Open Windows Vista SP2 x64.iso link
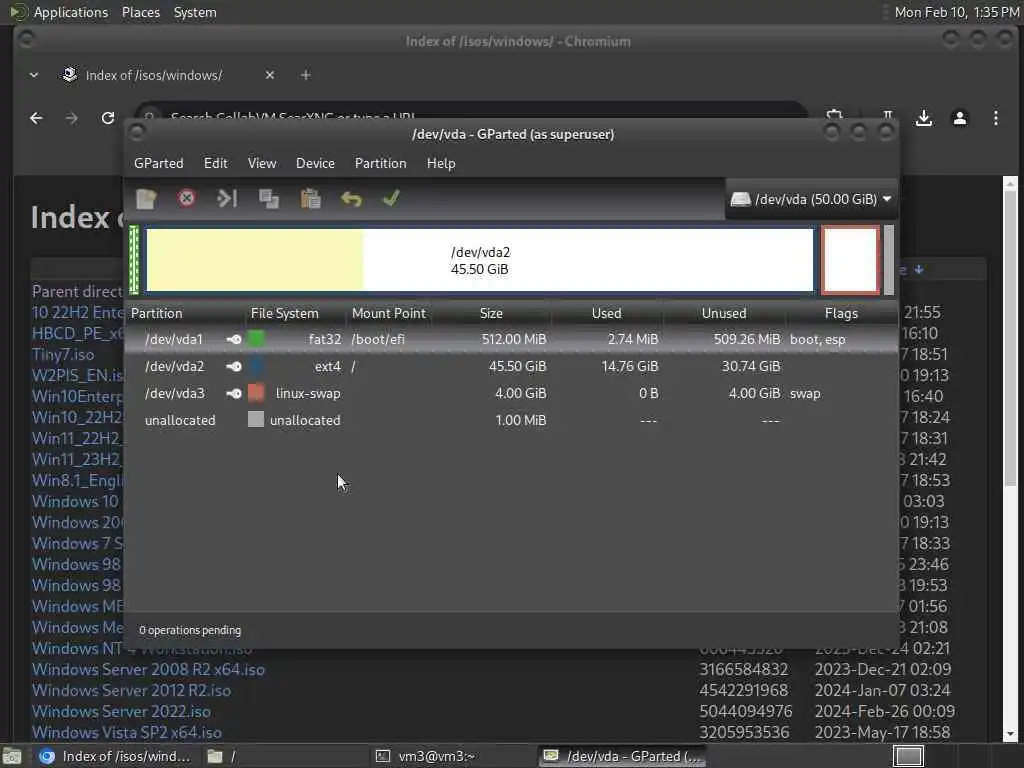The image size is (1024, 768). pos(127,732)
